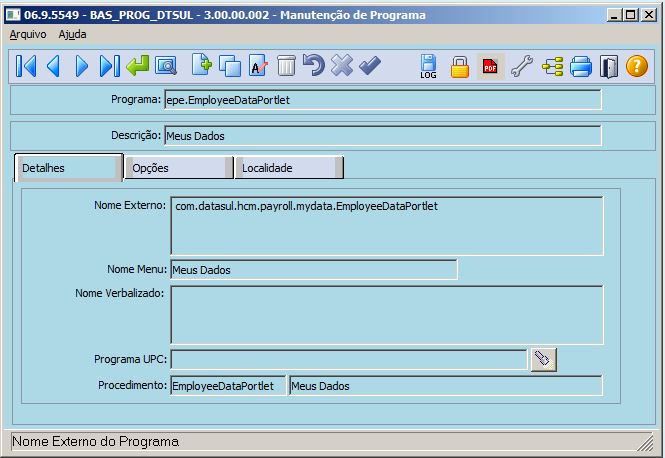665x458 pixels.
Task: Open the Ajuda menu
Action: pyautogui.click(x=72, y=34)
